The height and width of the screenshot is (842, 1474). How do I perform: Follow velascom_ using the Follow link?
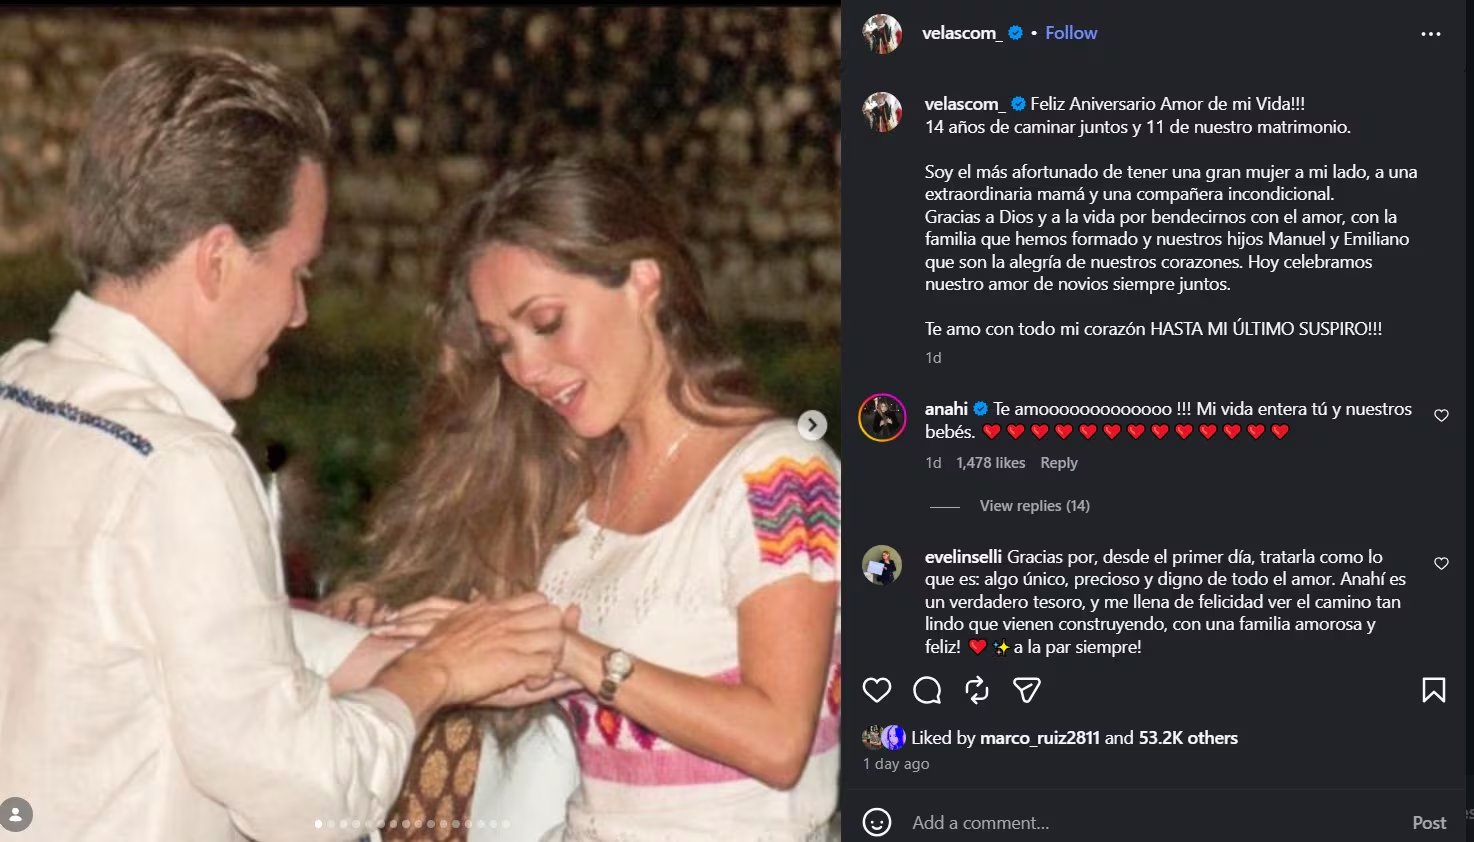[x=1070, y=32]
